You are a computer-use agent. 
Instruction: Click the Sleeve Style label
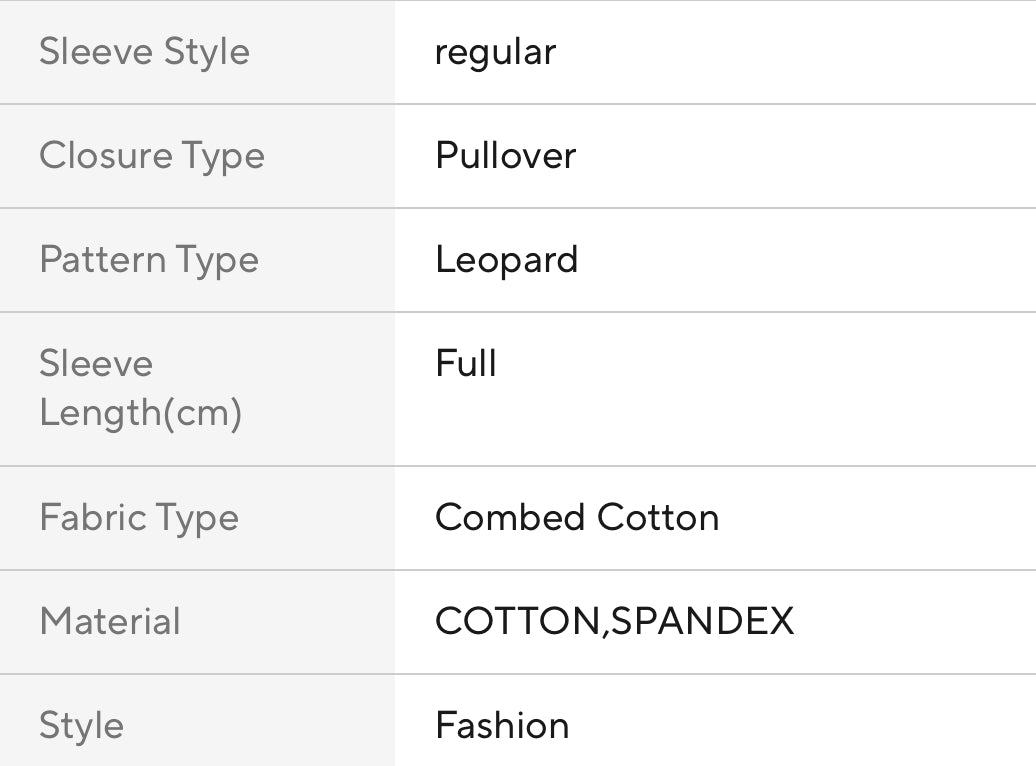(x=144, y=52)
